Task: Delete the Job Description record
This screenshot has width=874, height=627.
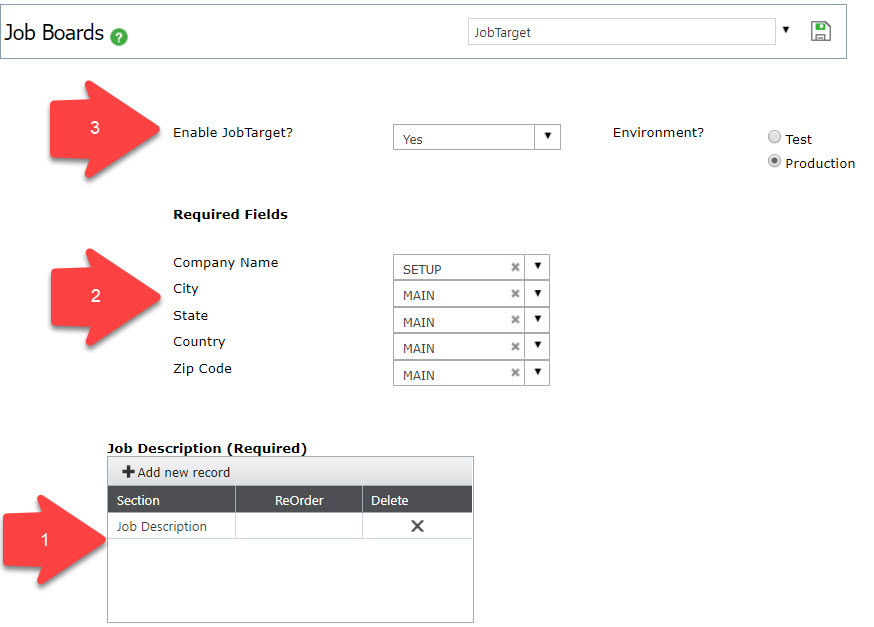Action: [417, 526]
